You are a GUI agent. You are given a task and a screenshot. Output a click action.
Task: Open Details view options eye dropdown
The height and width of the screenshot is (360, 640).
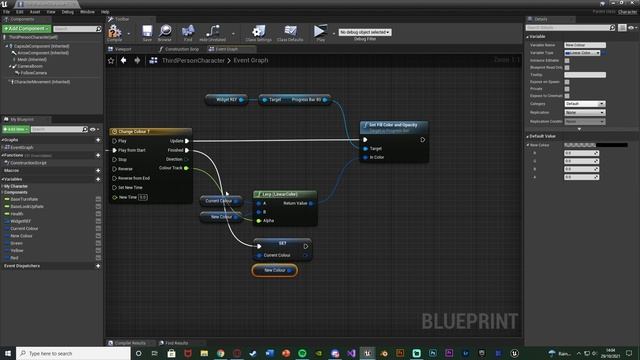633,28
